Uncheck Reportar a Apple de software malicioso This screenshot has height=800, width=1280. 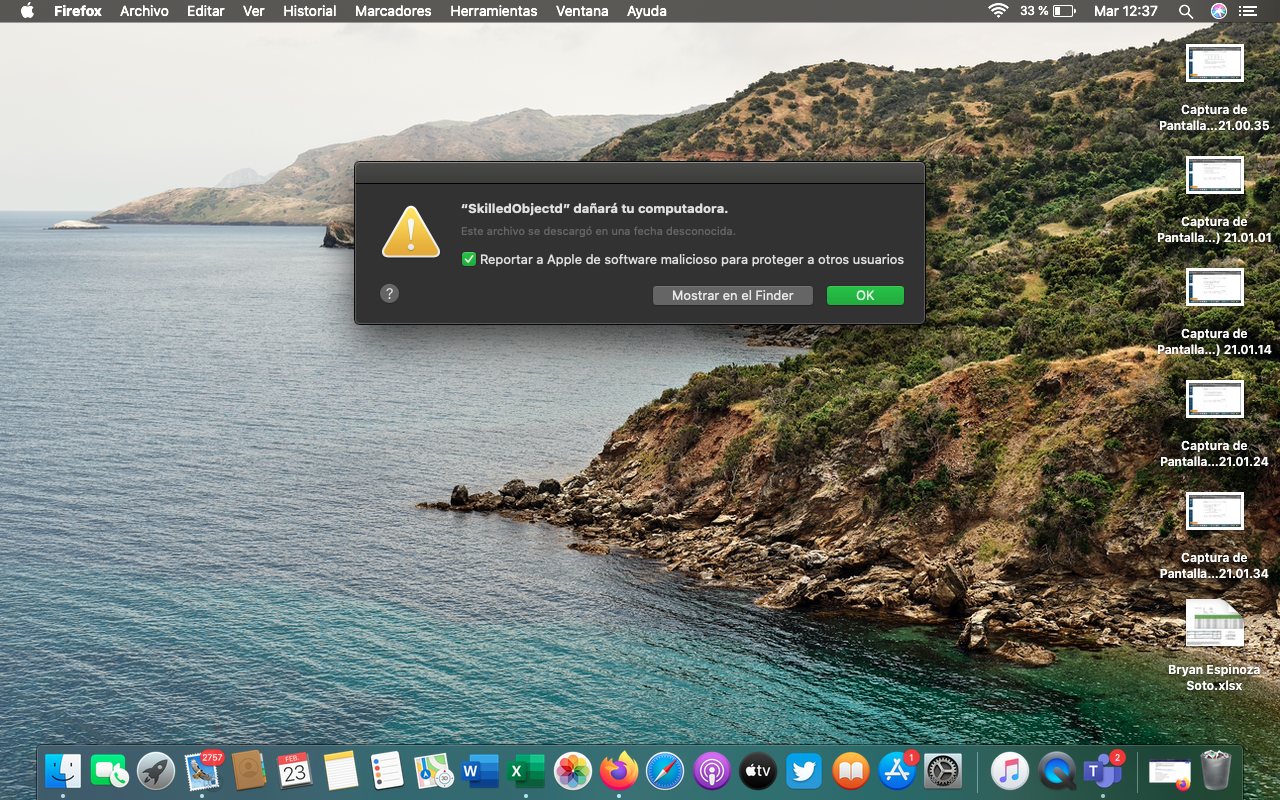click(x=469, y=260)
